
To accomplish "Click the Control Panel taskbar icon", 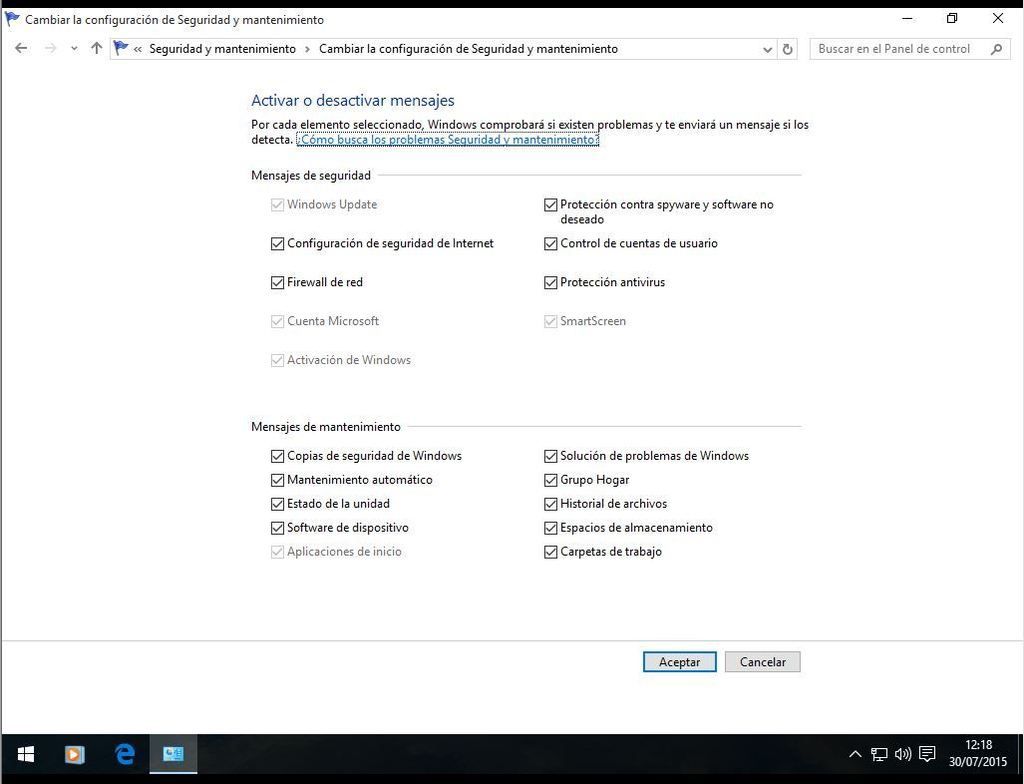I will pos(173,755).
